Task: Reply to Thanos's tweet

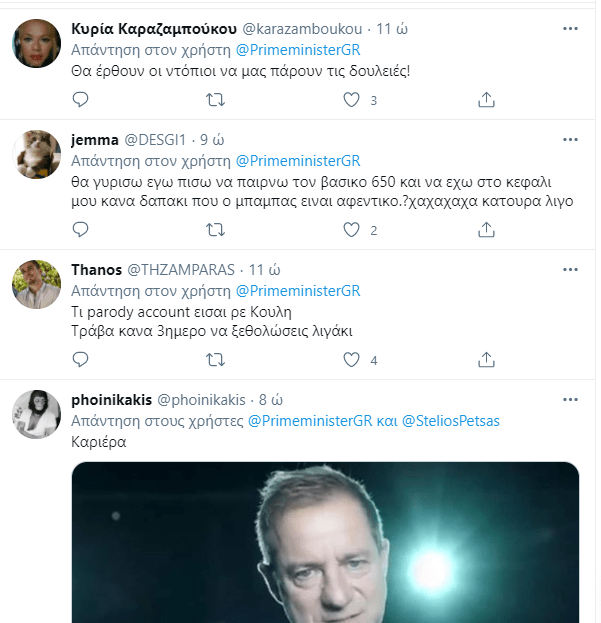Action: pos(82,360)
